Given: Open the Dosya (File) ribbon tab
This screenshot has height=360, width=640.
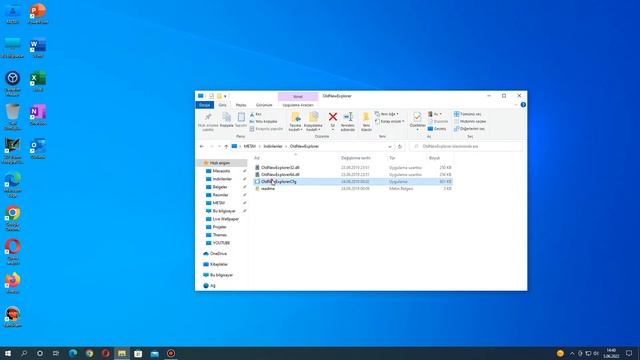Looking at the screenshot, I should (x=204, y=105).
